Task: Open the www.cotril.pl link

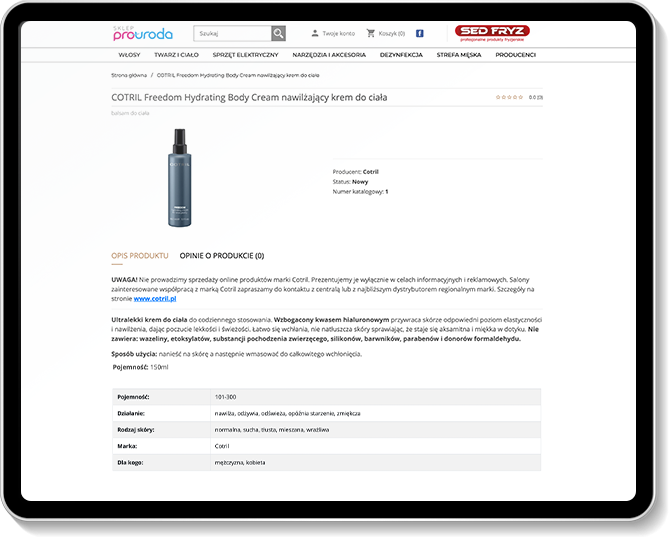Action: [155, 298]
